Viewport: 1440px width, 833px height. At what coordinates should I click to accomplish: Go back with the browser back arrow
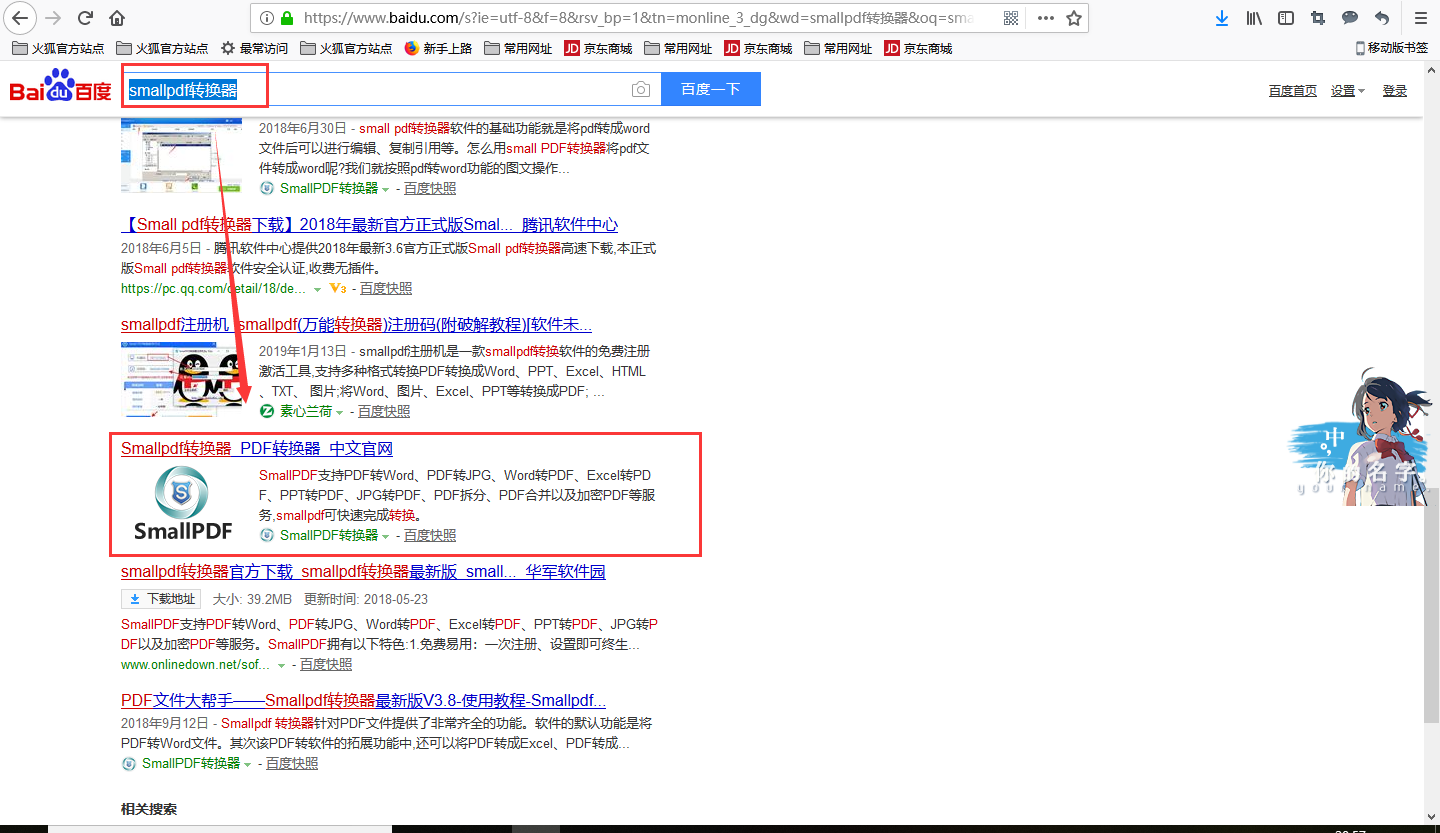point(20,18)
